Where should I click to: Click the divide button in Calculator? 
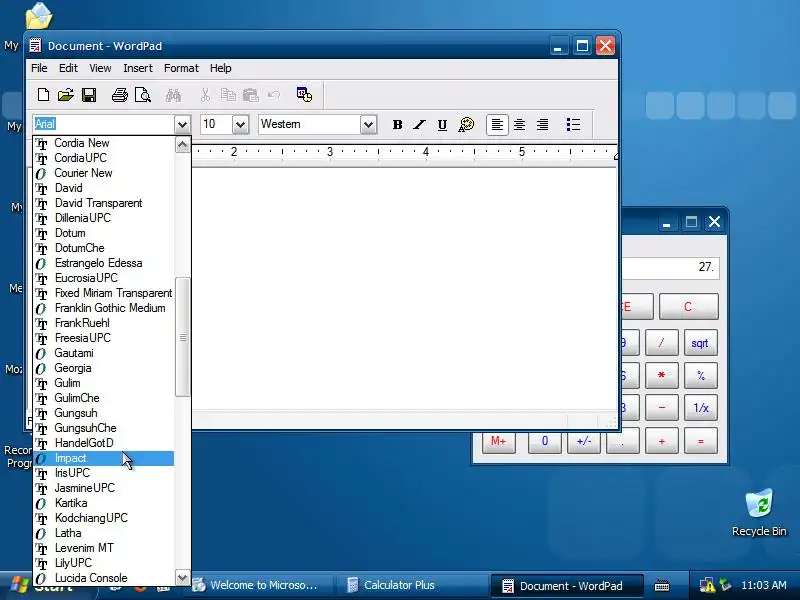[661, 343]
